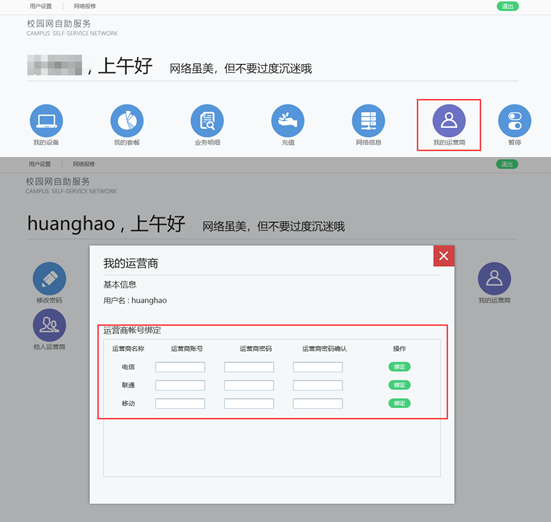This screenshot has height=522, width=551.
Task: Focus 电信 运营商密码 input field
Action: pos(249,367)
